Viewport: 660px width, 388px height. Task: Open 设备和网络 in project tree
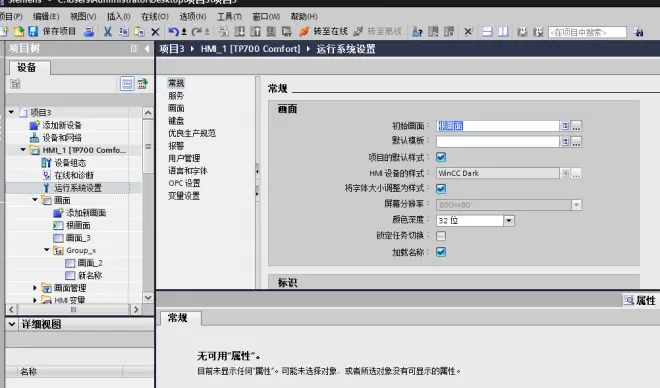pos(62,138)
